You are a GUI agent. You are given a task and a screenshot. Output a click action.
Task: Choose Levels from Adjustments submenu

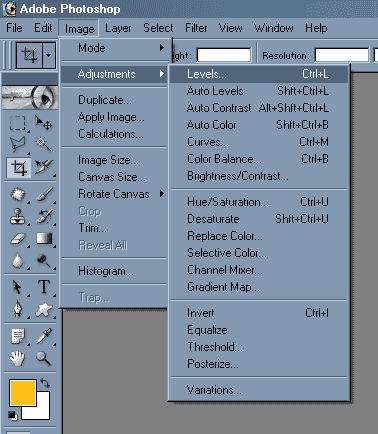[x=259, y=74]
